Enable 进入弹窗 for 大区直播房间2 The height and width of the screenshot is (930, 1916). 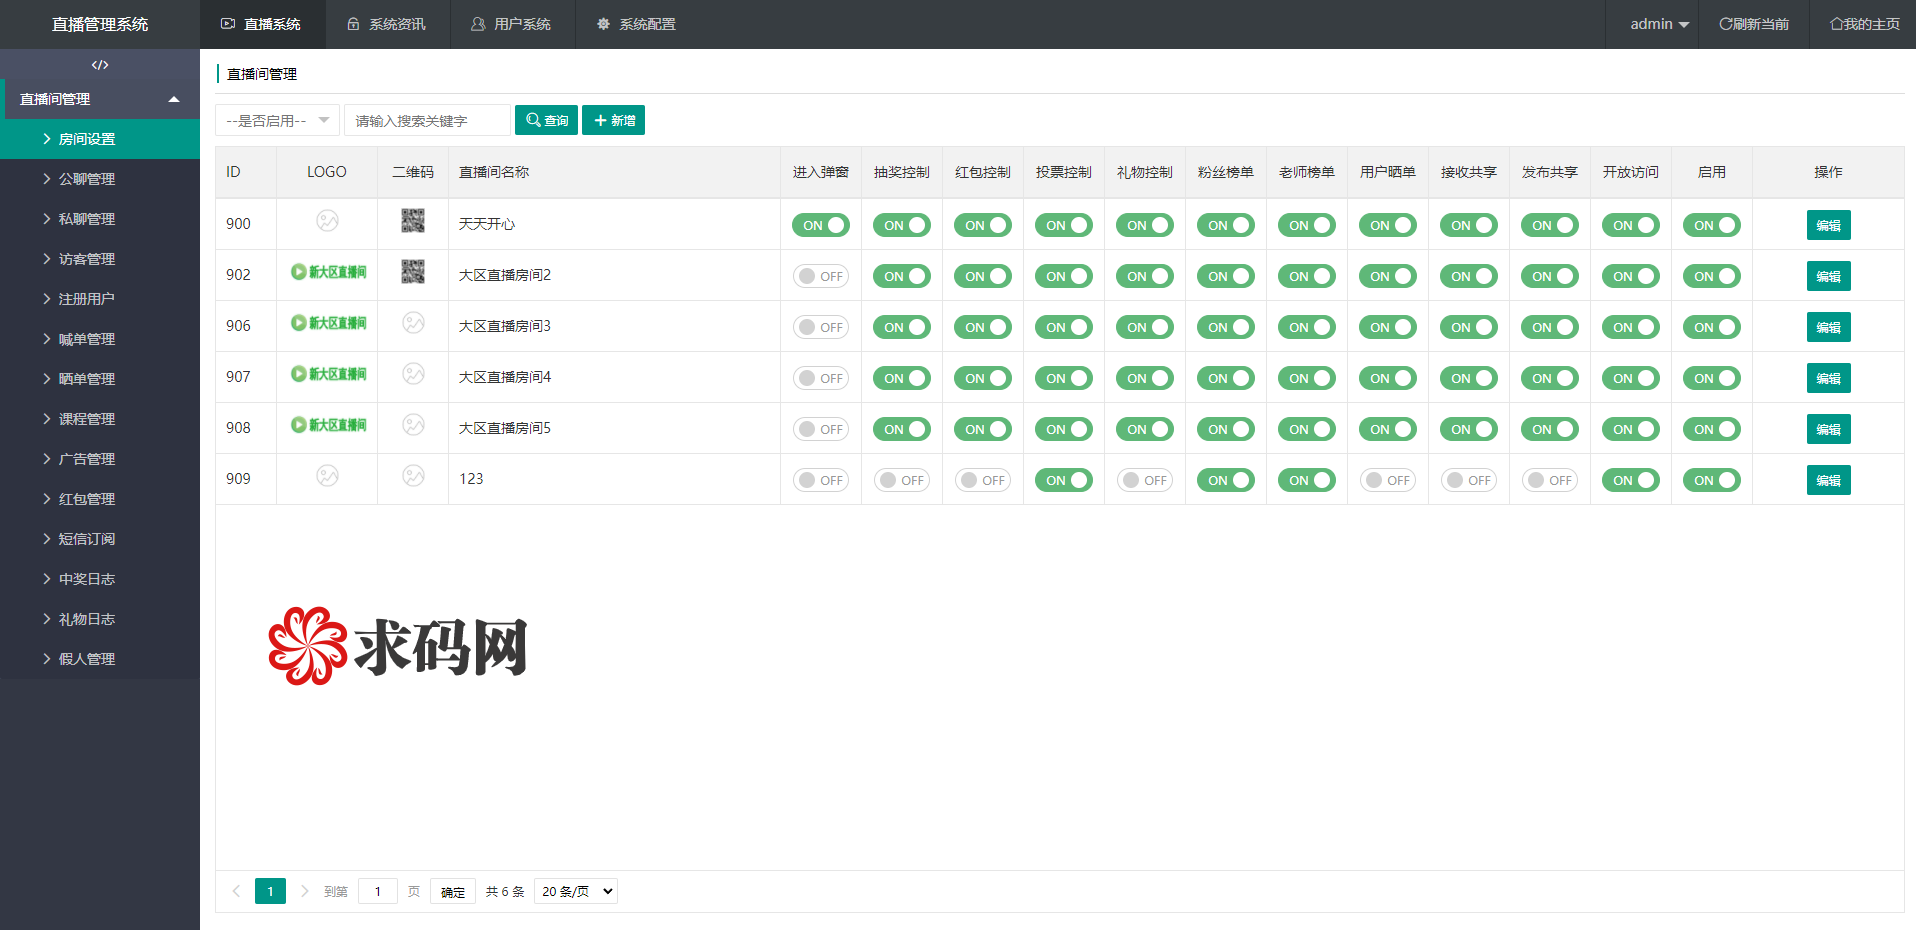pyautogui.click(x=821, y=276)
